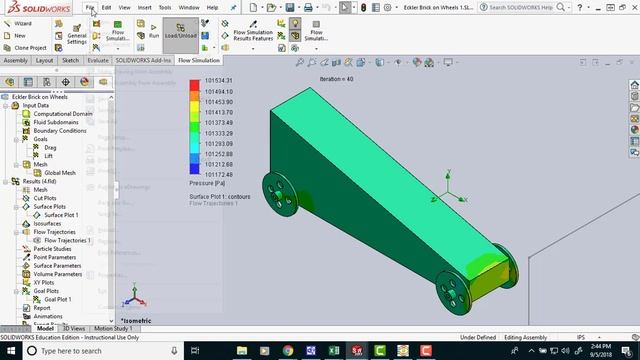640x360 pixels.
Task: Switch to the Layout tab
Action: [44, 60]
